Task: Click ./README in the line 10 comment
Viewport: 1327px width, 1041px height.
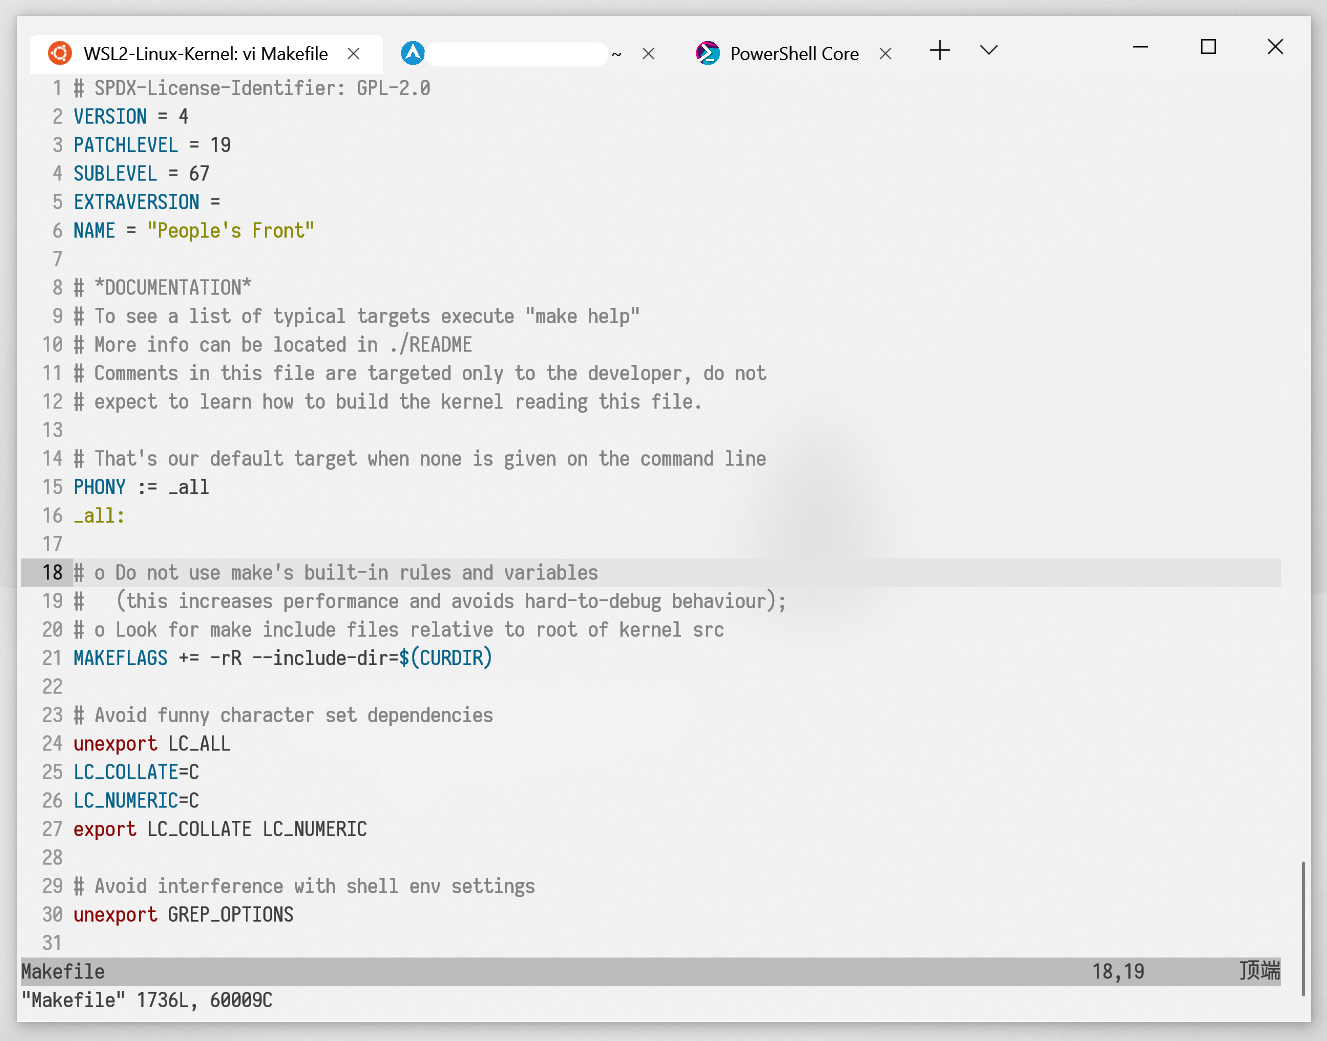Action: (431, 345)
